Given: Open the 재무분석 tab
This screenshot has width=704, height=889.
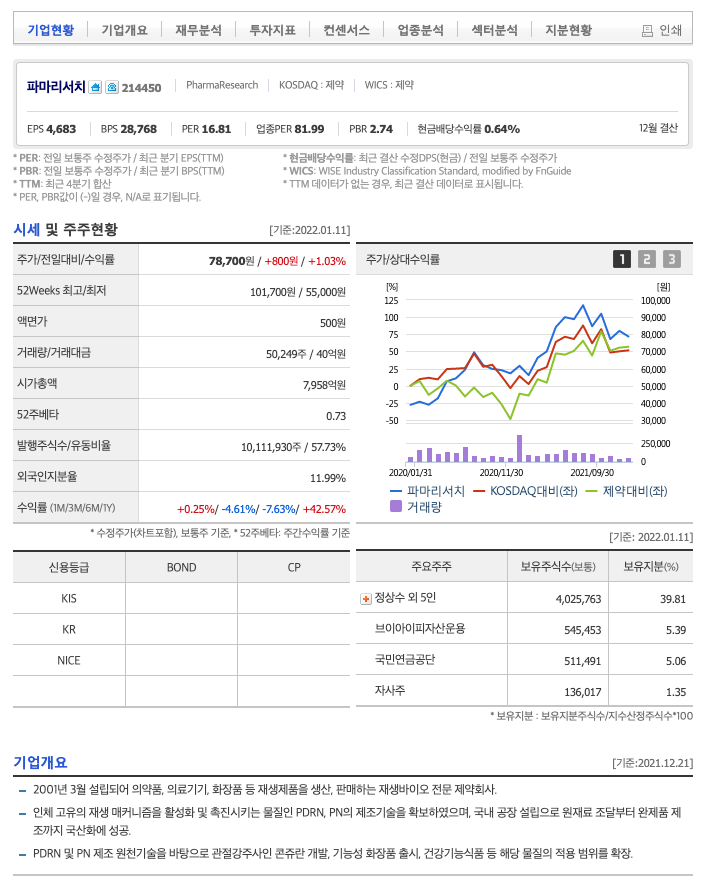Looking at the screenshot, I should click(x=198, y=29).
